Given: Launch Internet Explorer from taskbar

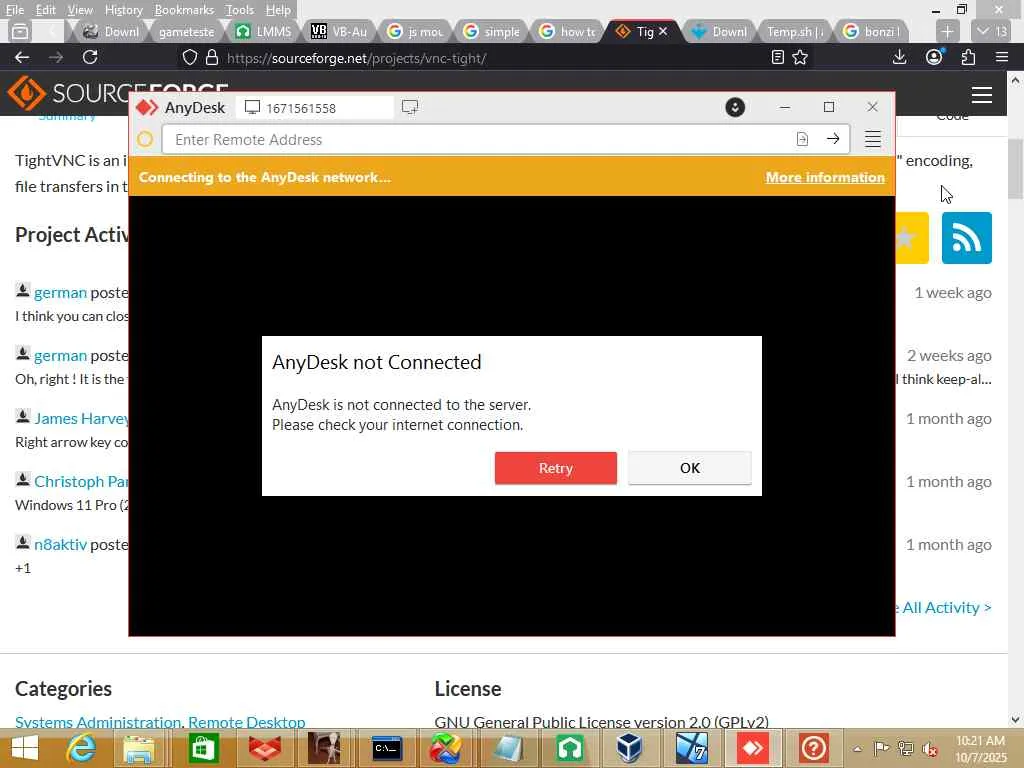Looking at the screenshot, I should [x=81, y=748].
